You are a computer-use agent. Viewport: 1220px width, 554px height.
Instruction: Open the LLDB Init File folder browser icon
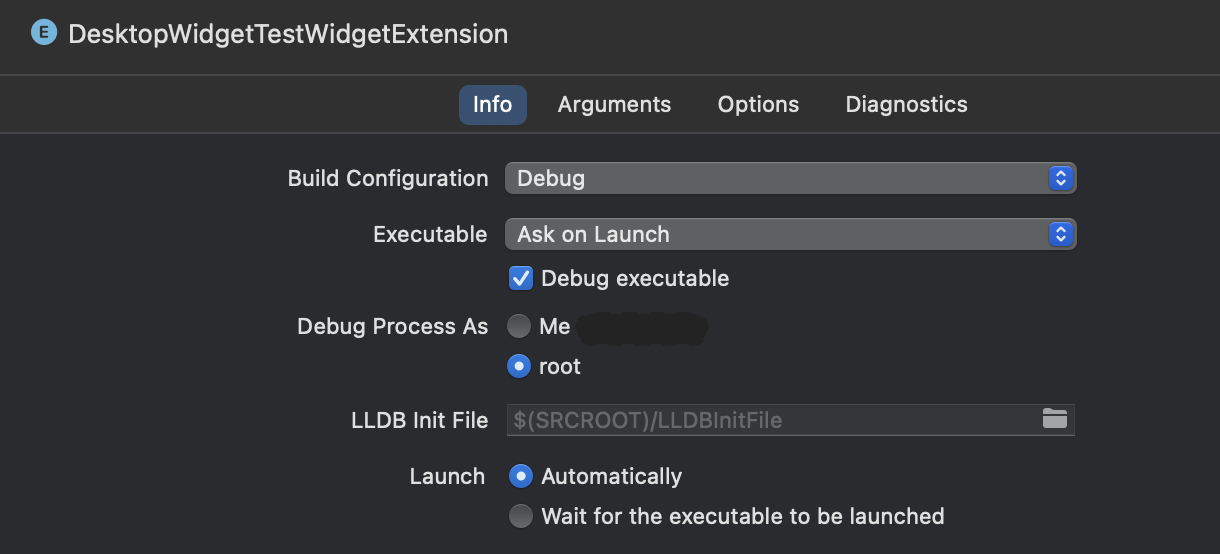[1055, 419]
